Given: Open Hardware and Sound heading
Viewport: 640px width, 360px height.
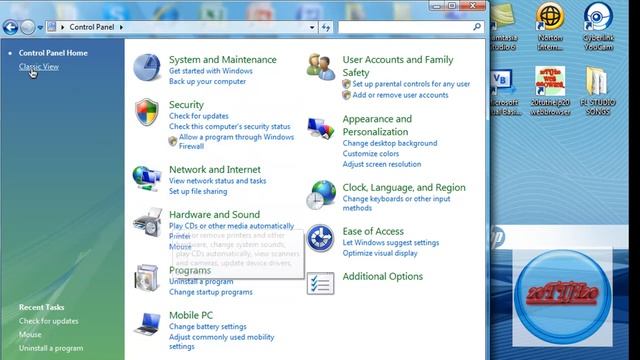Looking at the screenshot, I should pyautogui.click(x=214, y=215).
